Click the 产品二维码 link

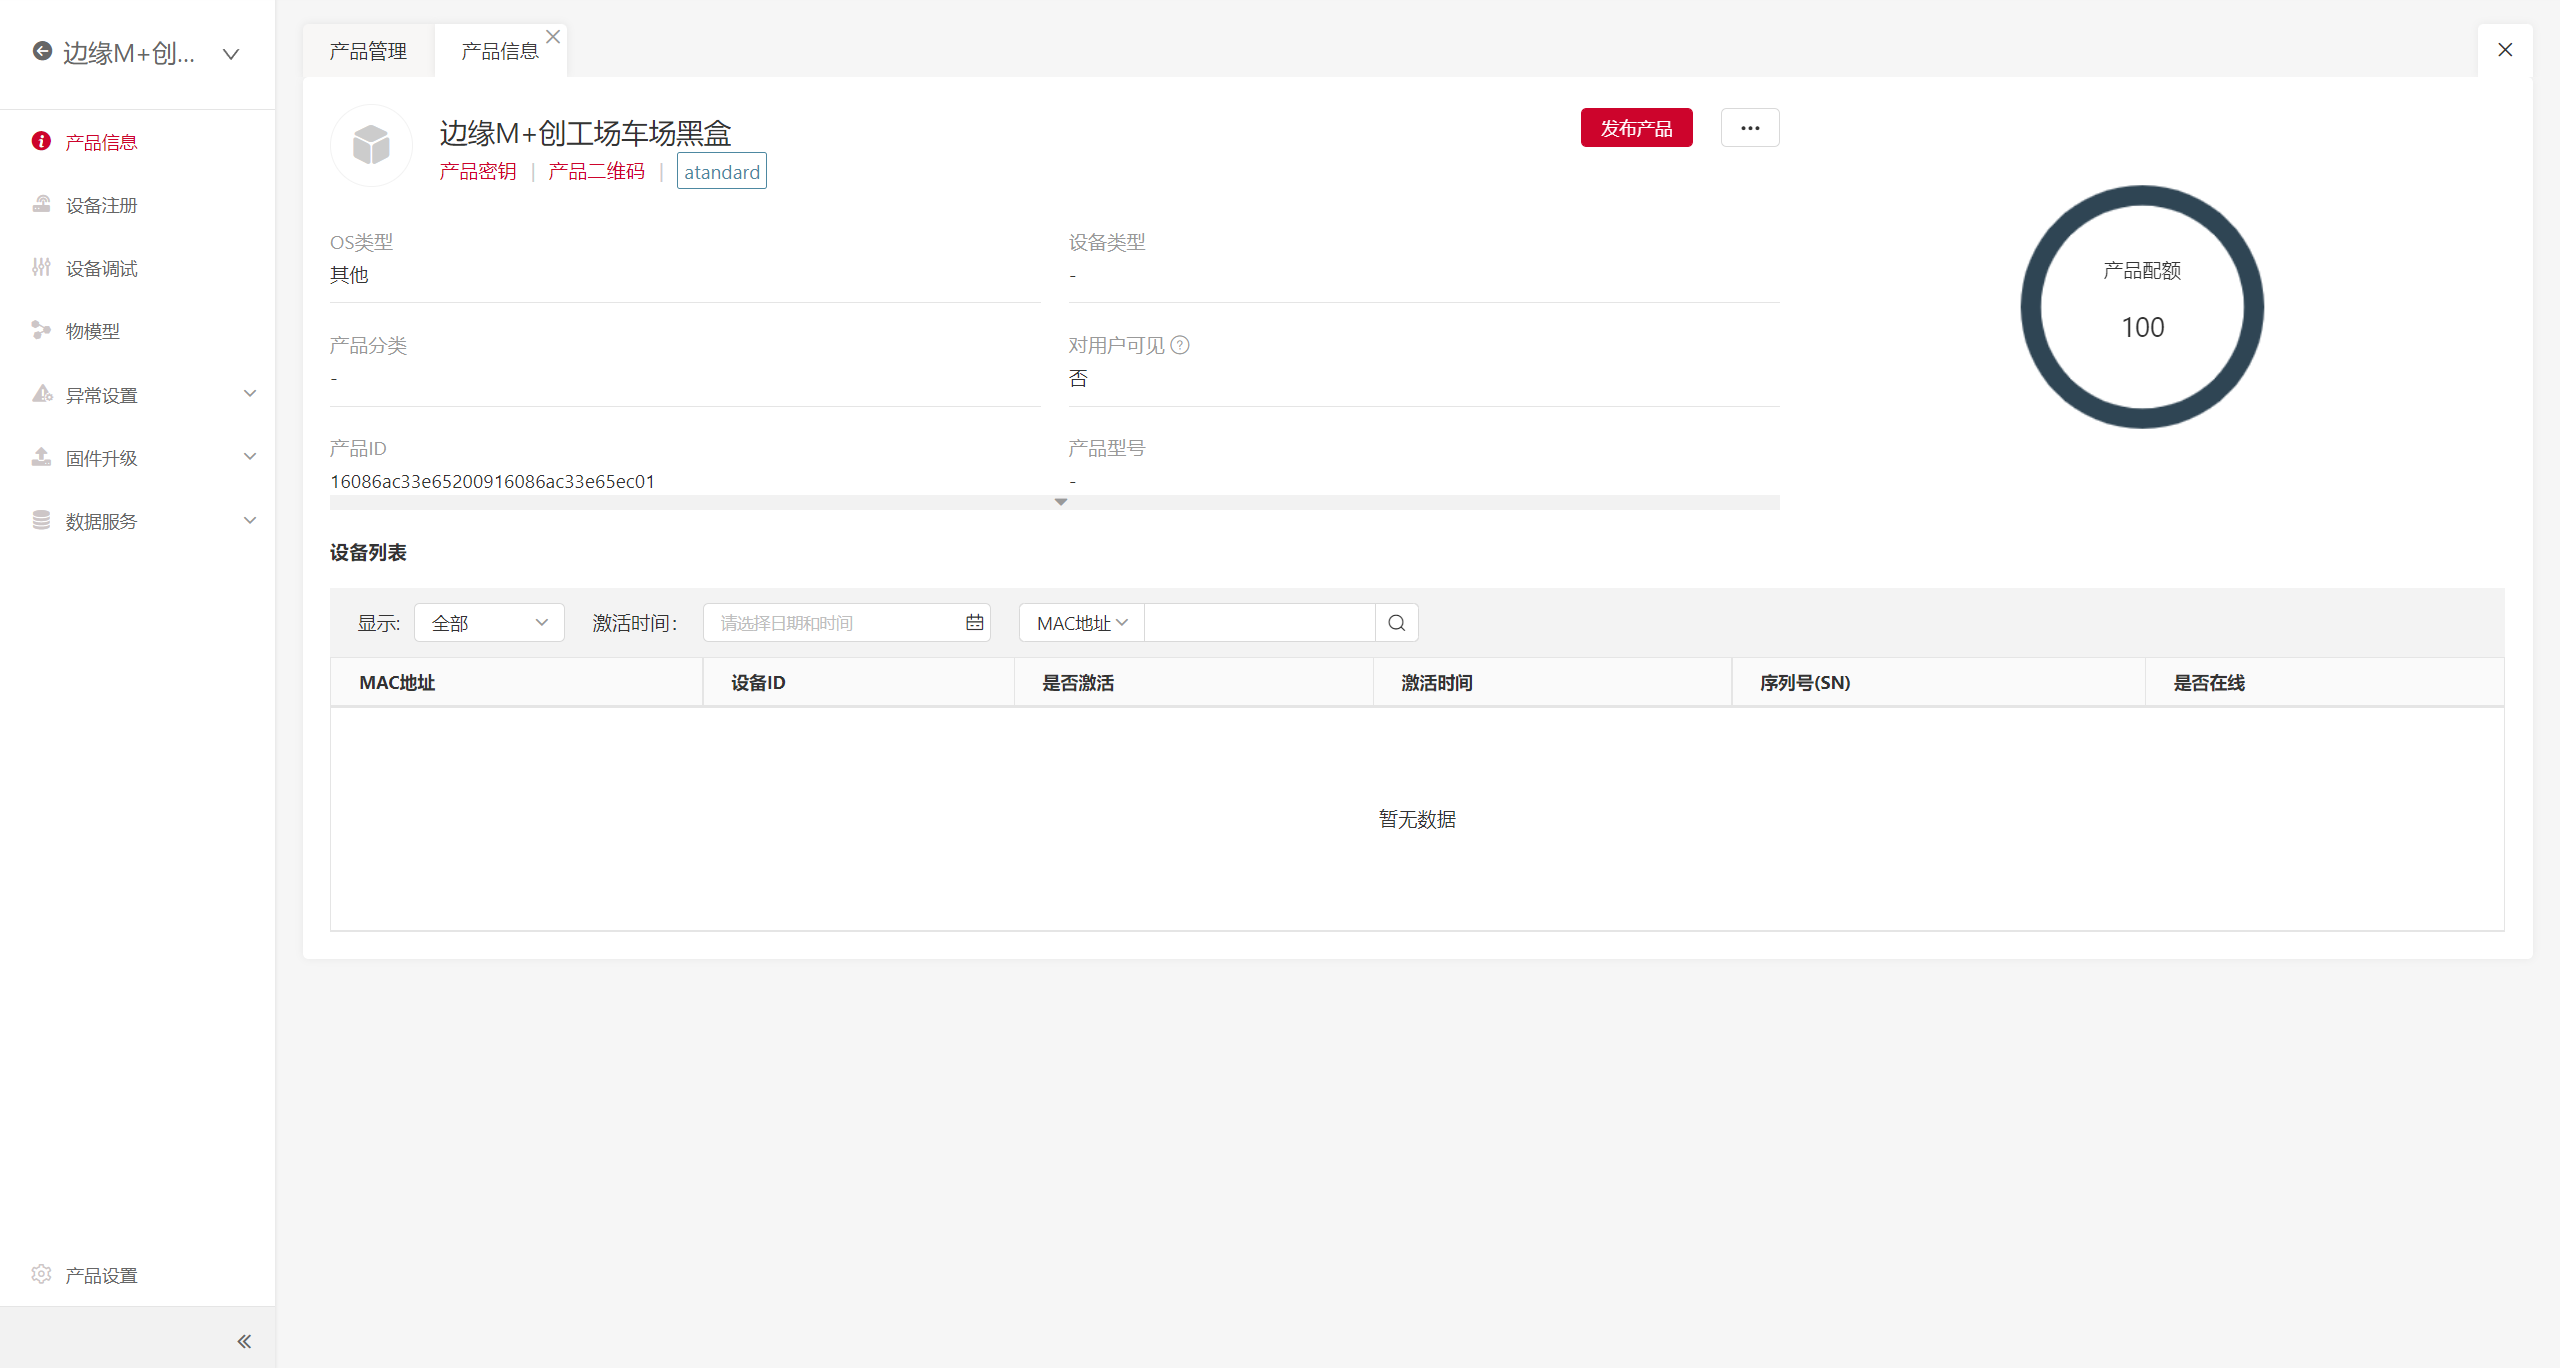click(596, 172)
